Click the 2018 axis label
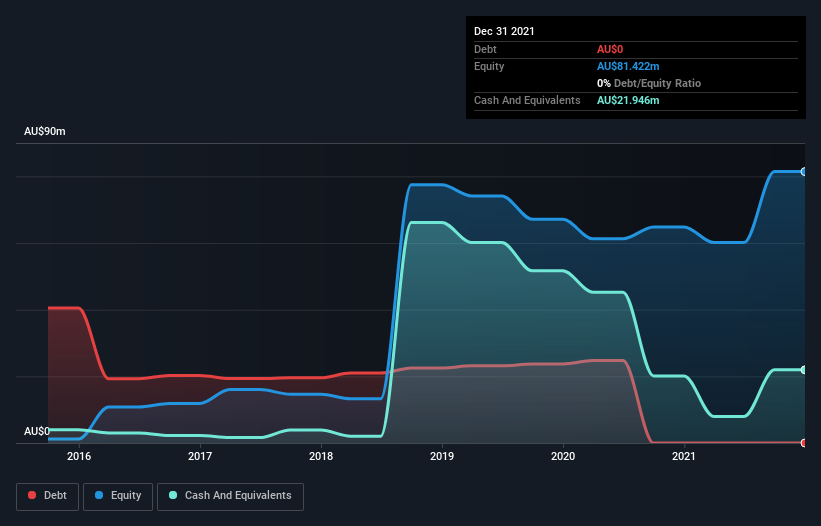821x526 pixels. point(321,456)
